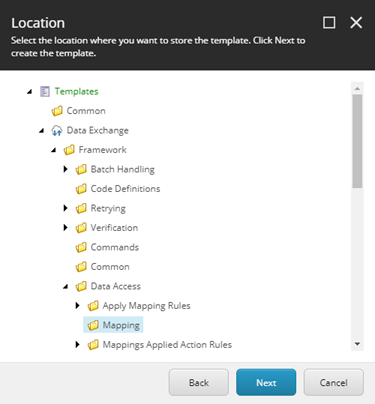
Task: Click the Commands folder icon
Action: click(81, 247)
